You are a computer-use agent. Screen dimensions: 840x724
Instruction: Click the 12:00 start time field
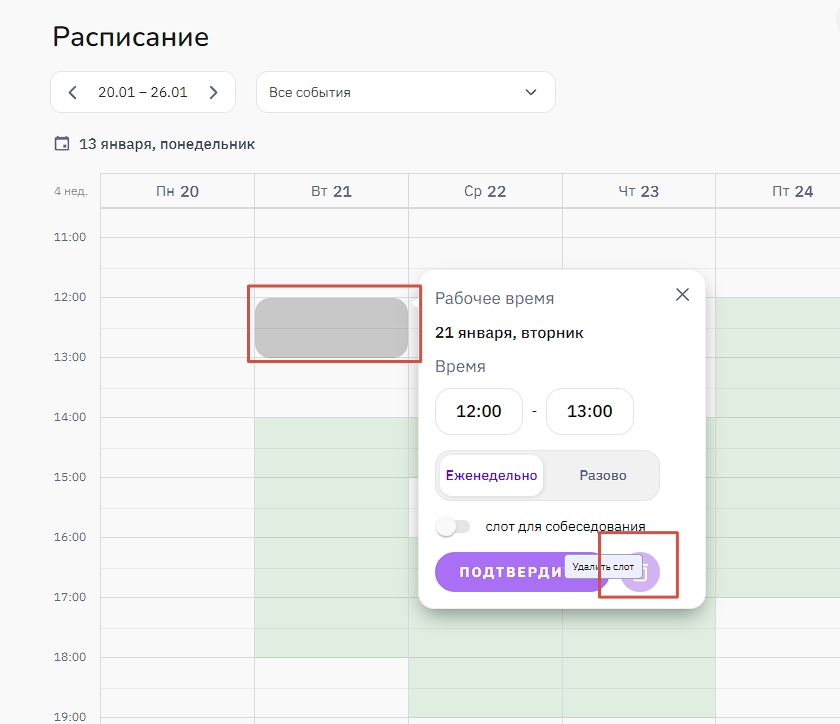point(479,411)
